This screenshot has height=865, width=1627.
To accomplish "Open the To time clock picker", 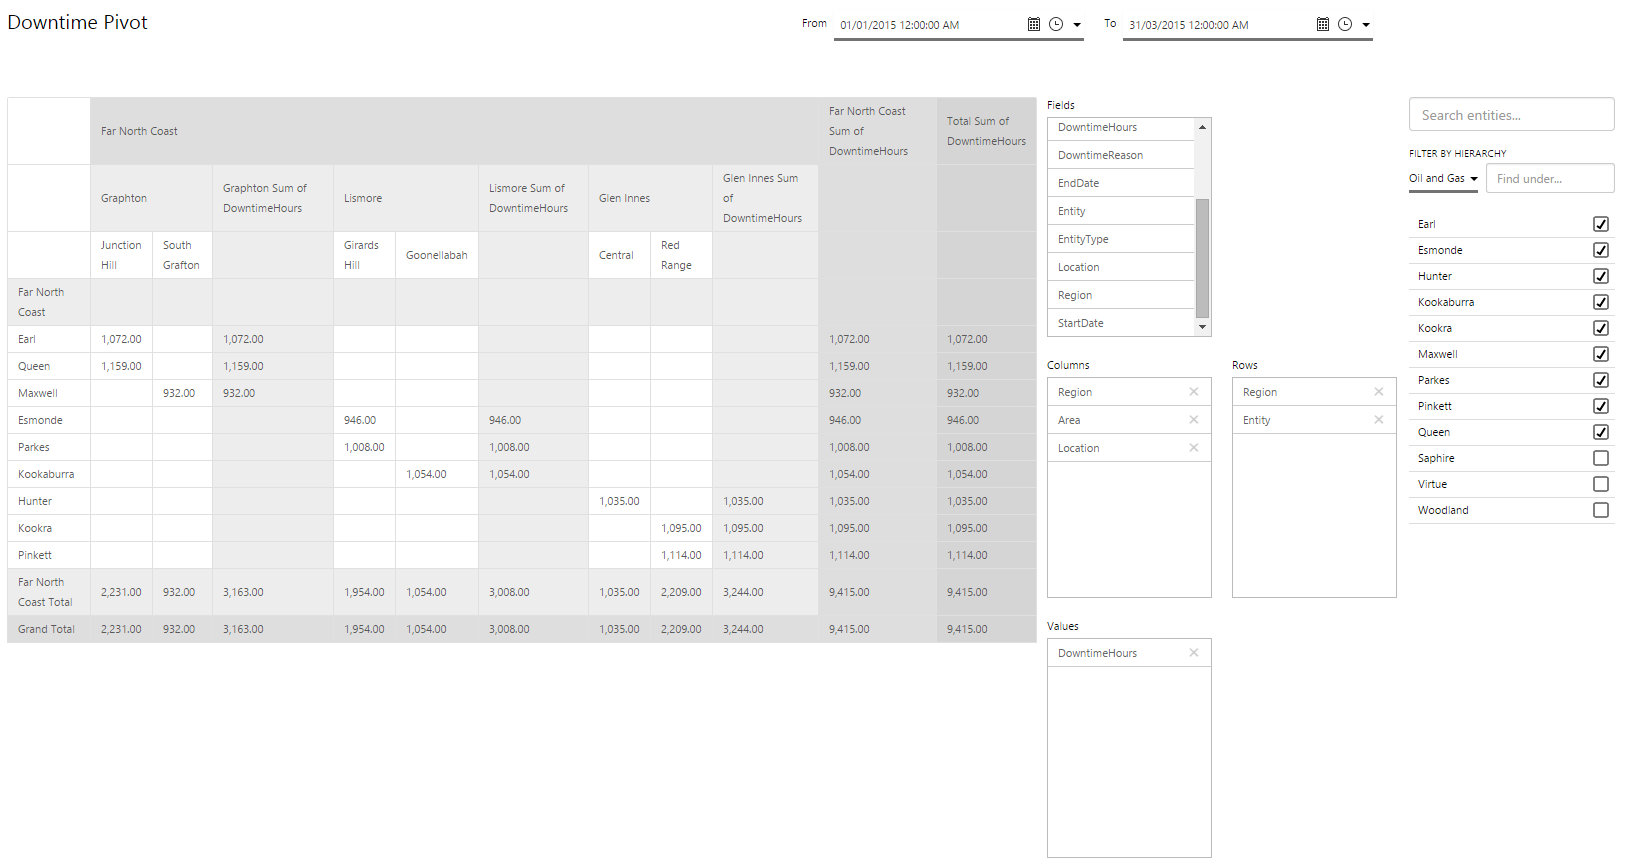I will (1345, 24).
